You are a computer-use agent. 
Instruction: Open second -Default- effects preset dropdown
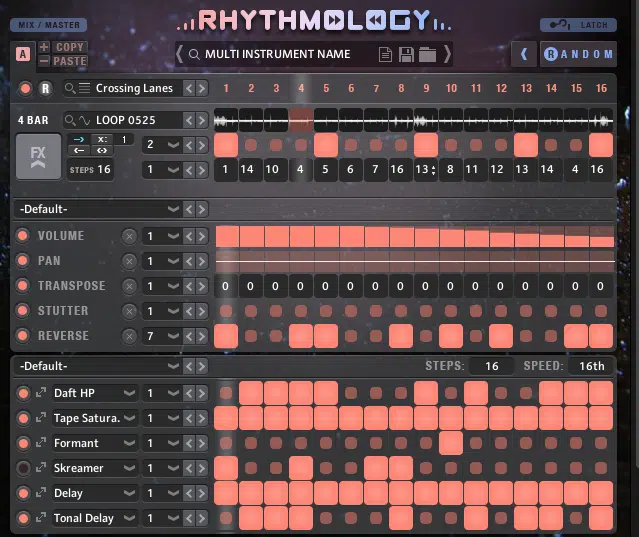point(98,366)
